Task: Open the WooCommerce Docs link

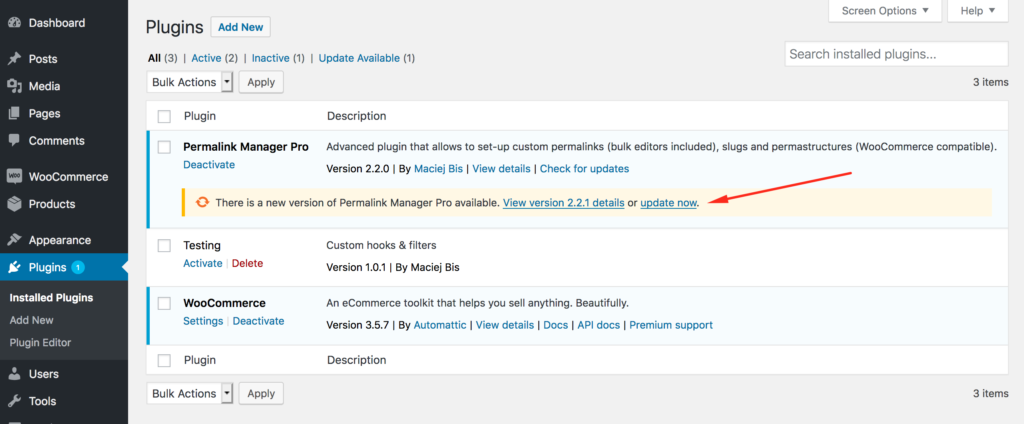Action: (x=556, y=325)
